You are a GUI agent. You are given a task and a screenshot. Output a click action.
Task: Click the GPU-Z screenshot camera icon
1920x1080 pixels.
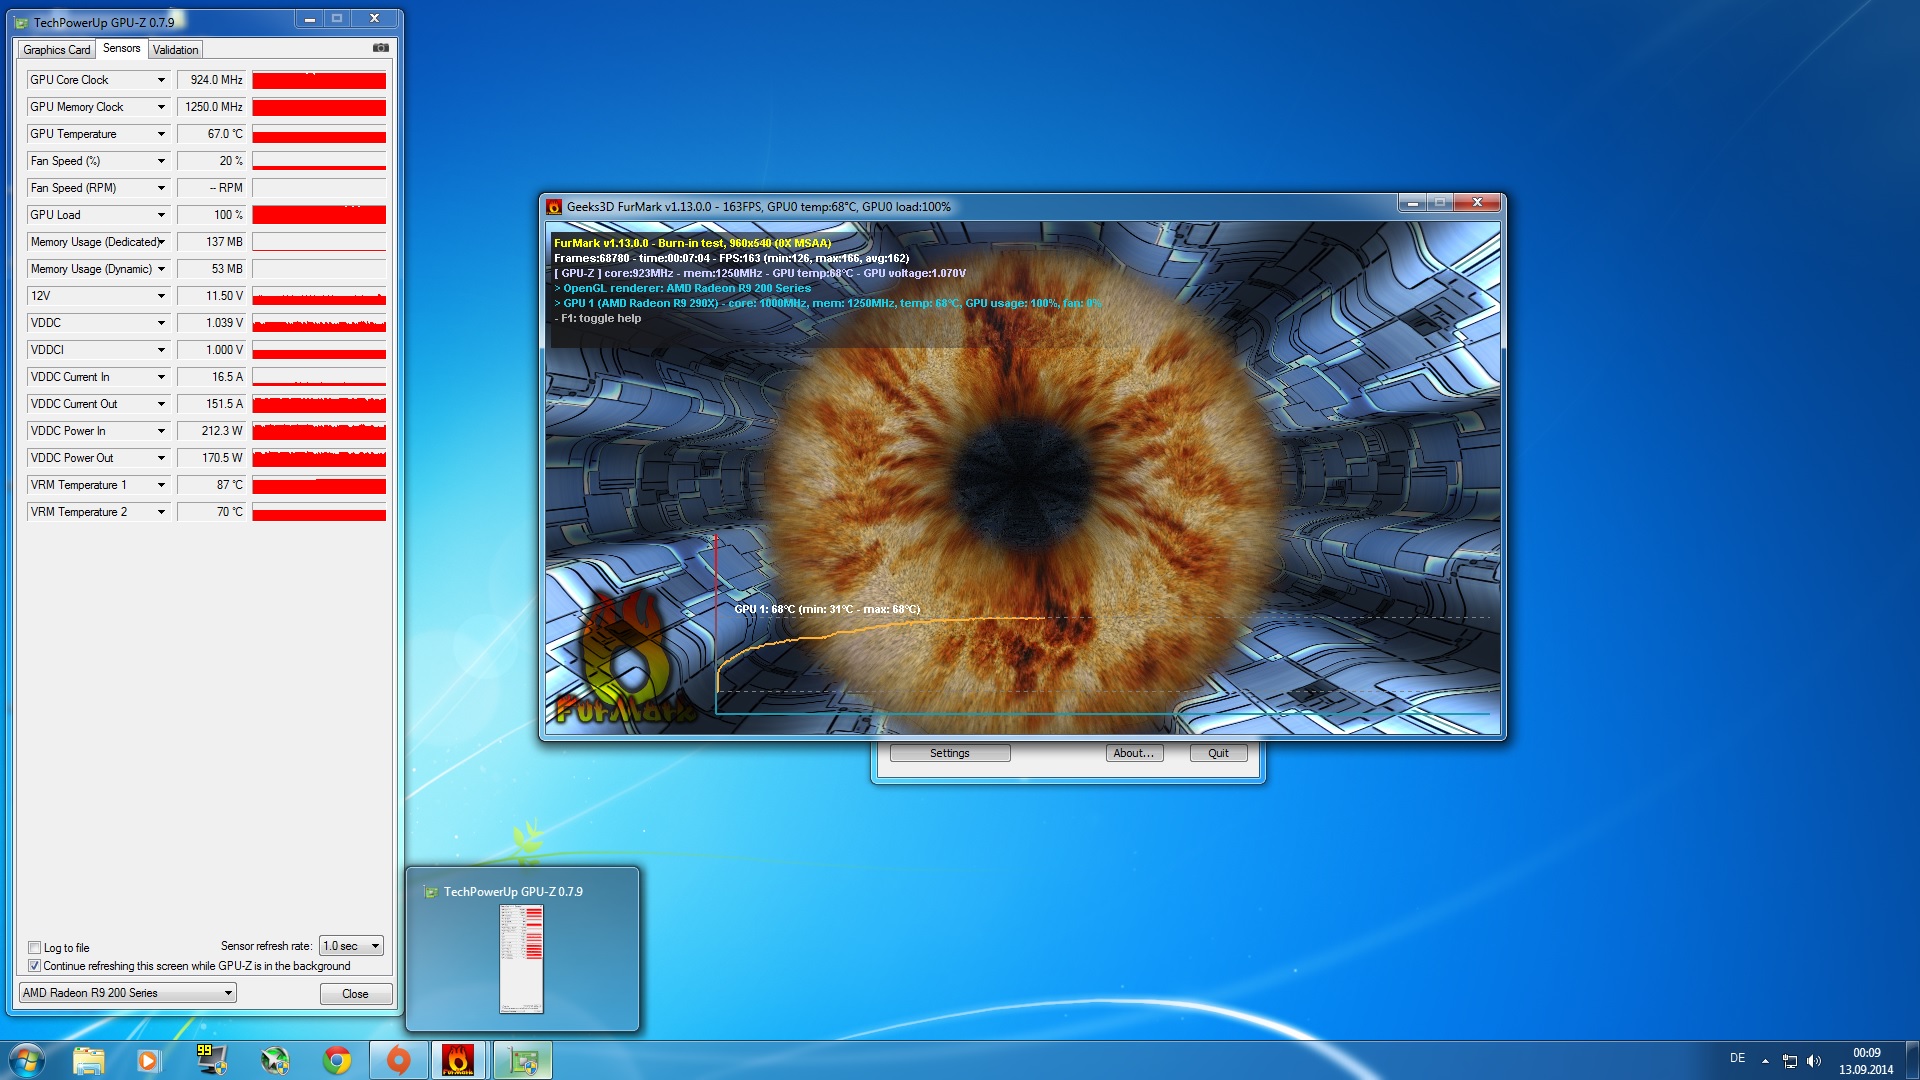[x=380, y=48]
